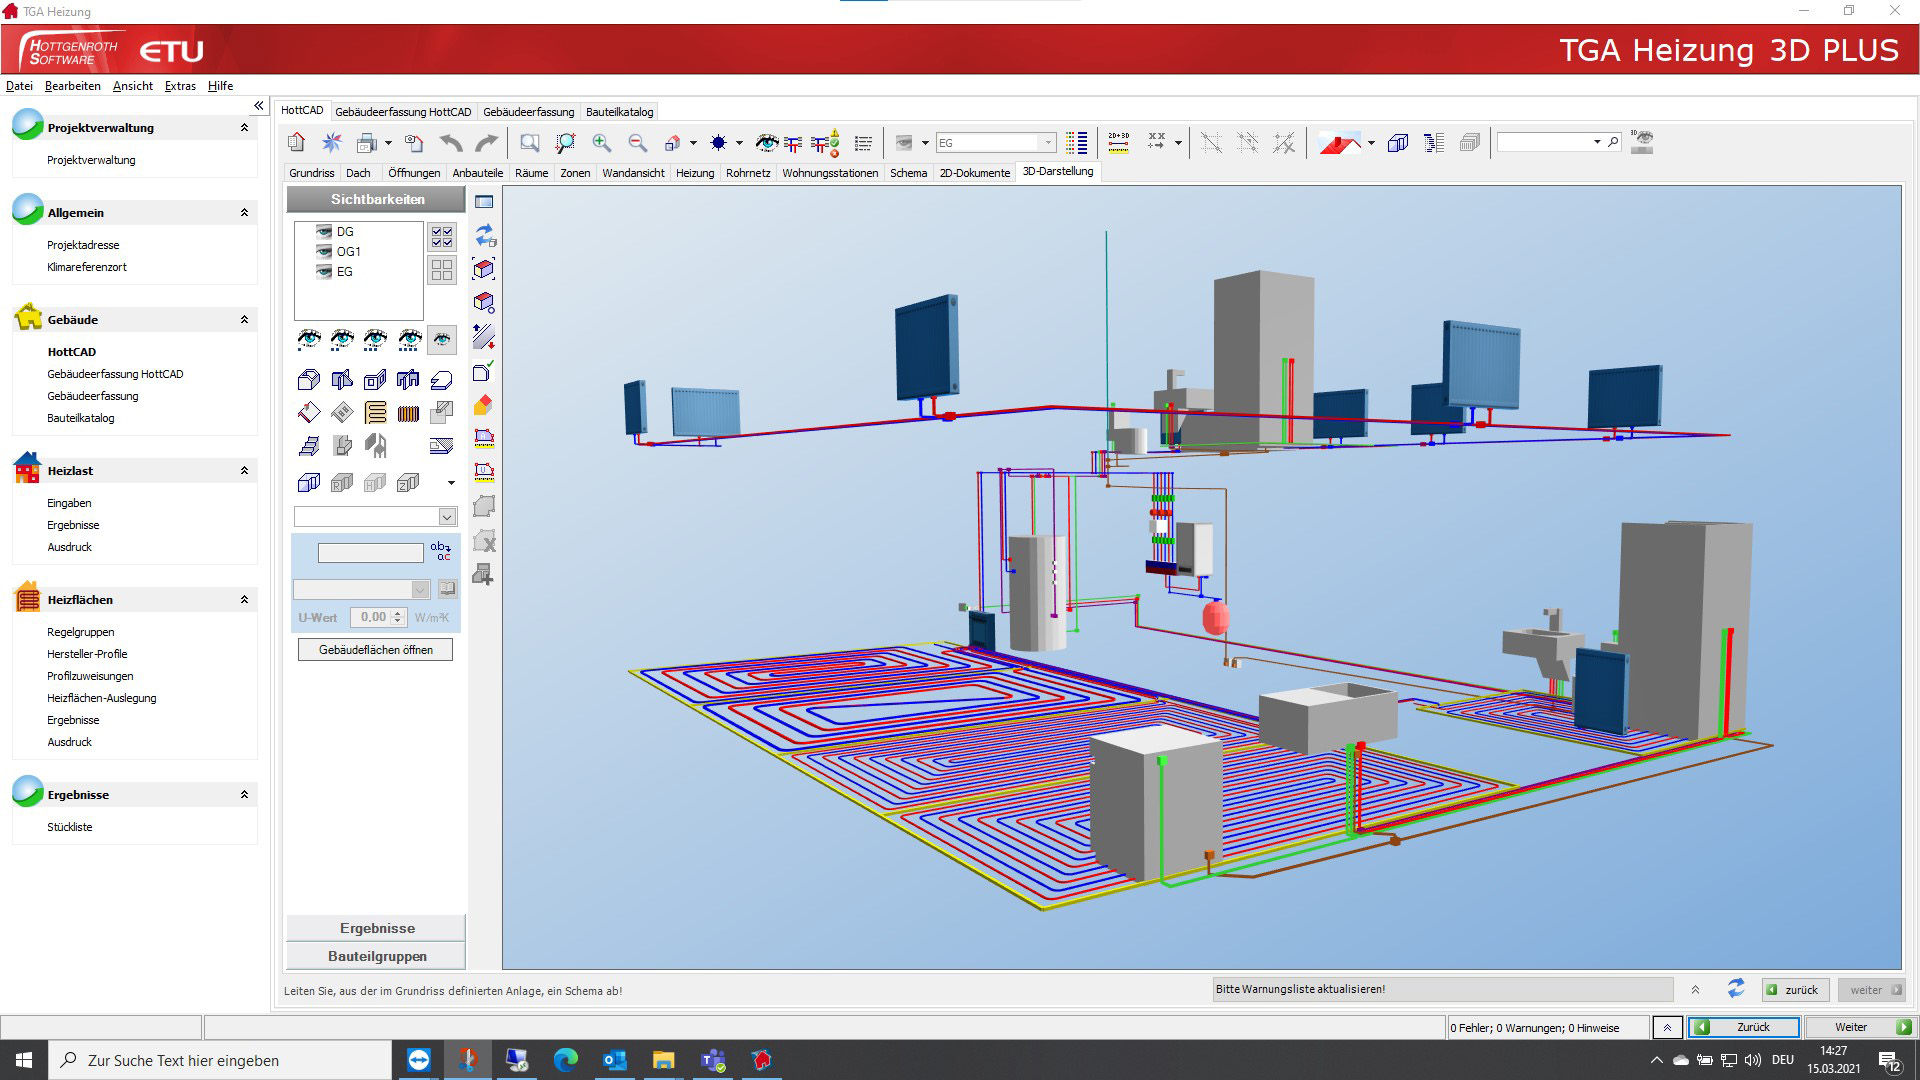The width and height of the screenshot is (1920, 1080).
Task: Select fourth eye detail level icon
Action: click(409, 340)
